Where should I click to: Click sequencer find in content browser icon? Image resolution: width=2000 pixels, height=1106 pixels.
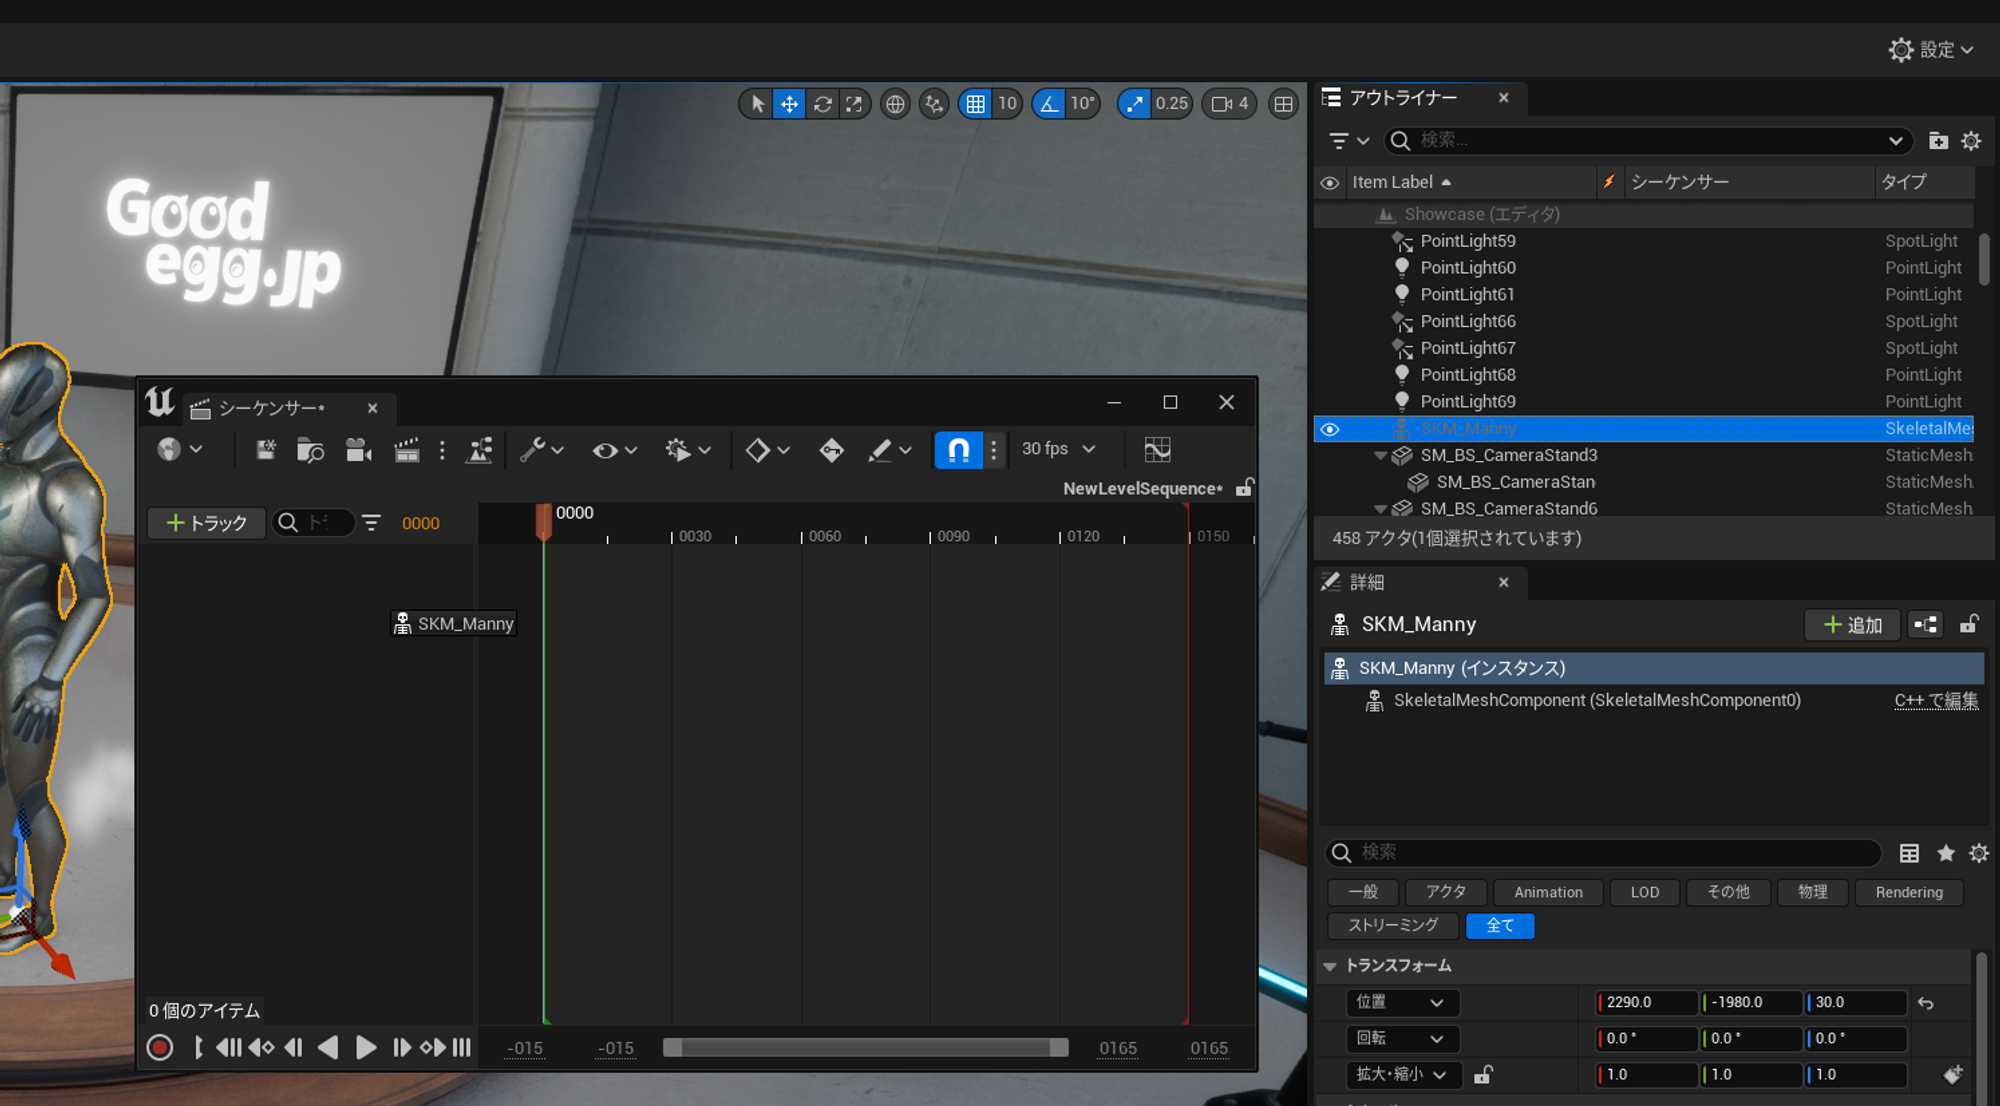(x=310, y=450)
